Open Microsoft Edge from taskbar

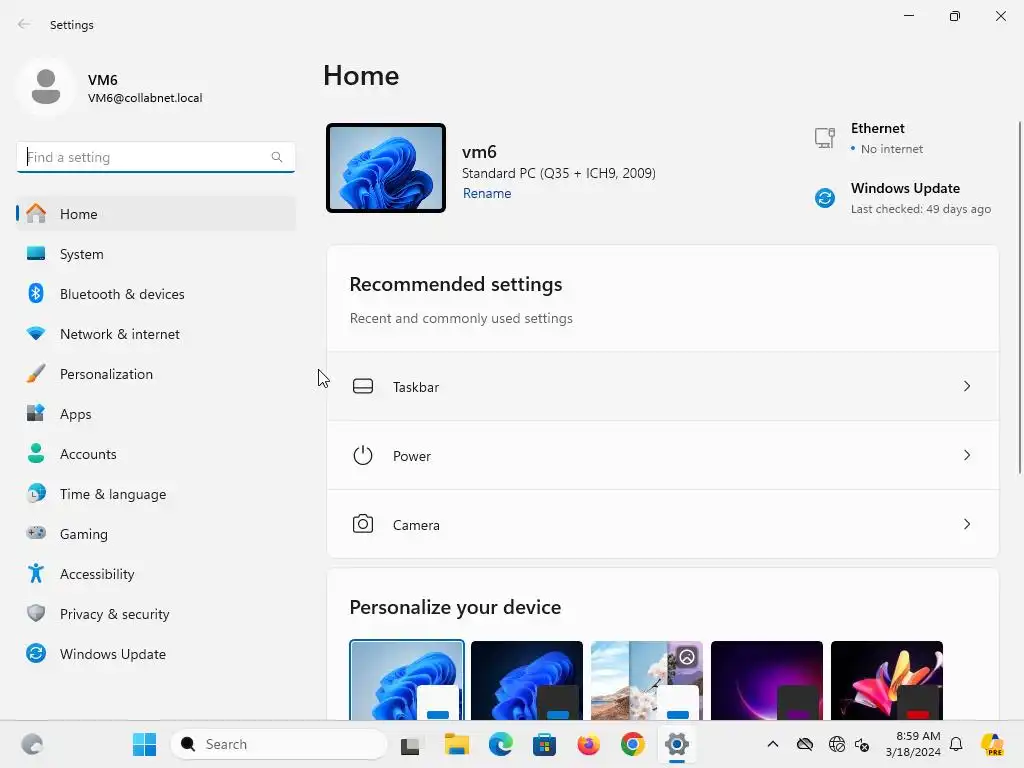pos(501,744)
